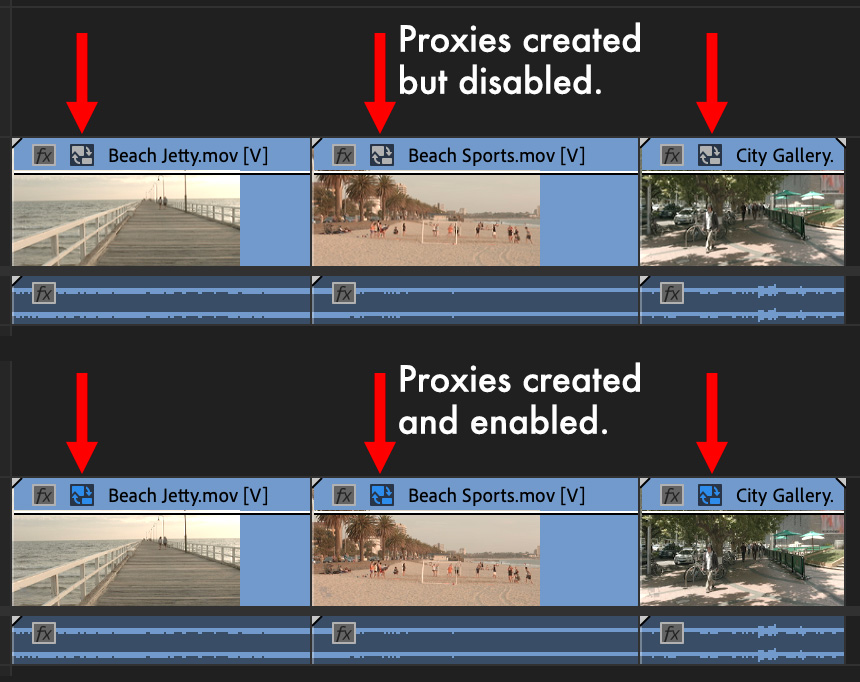Select lower Beach Sports.mov [V] clip name
Viewport: 860px width, 682px height.
[496, 496]
